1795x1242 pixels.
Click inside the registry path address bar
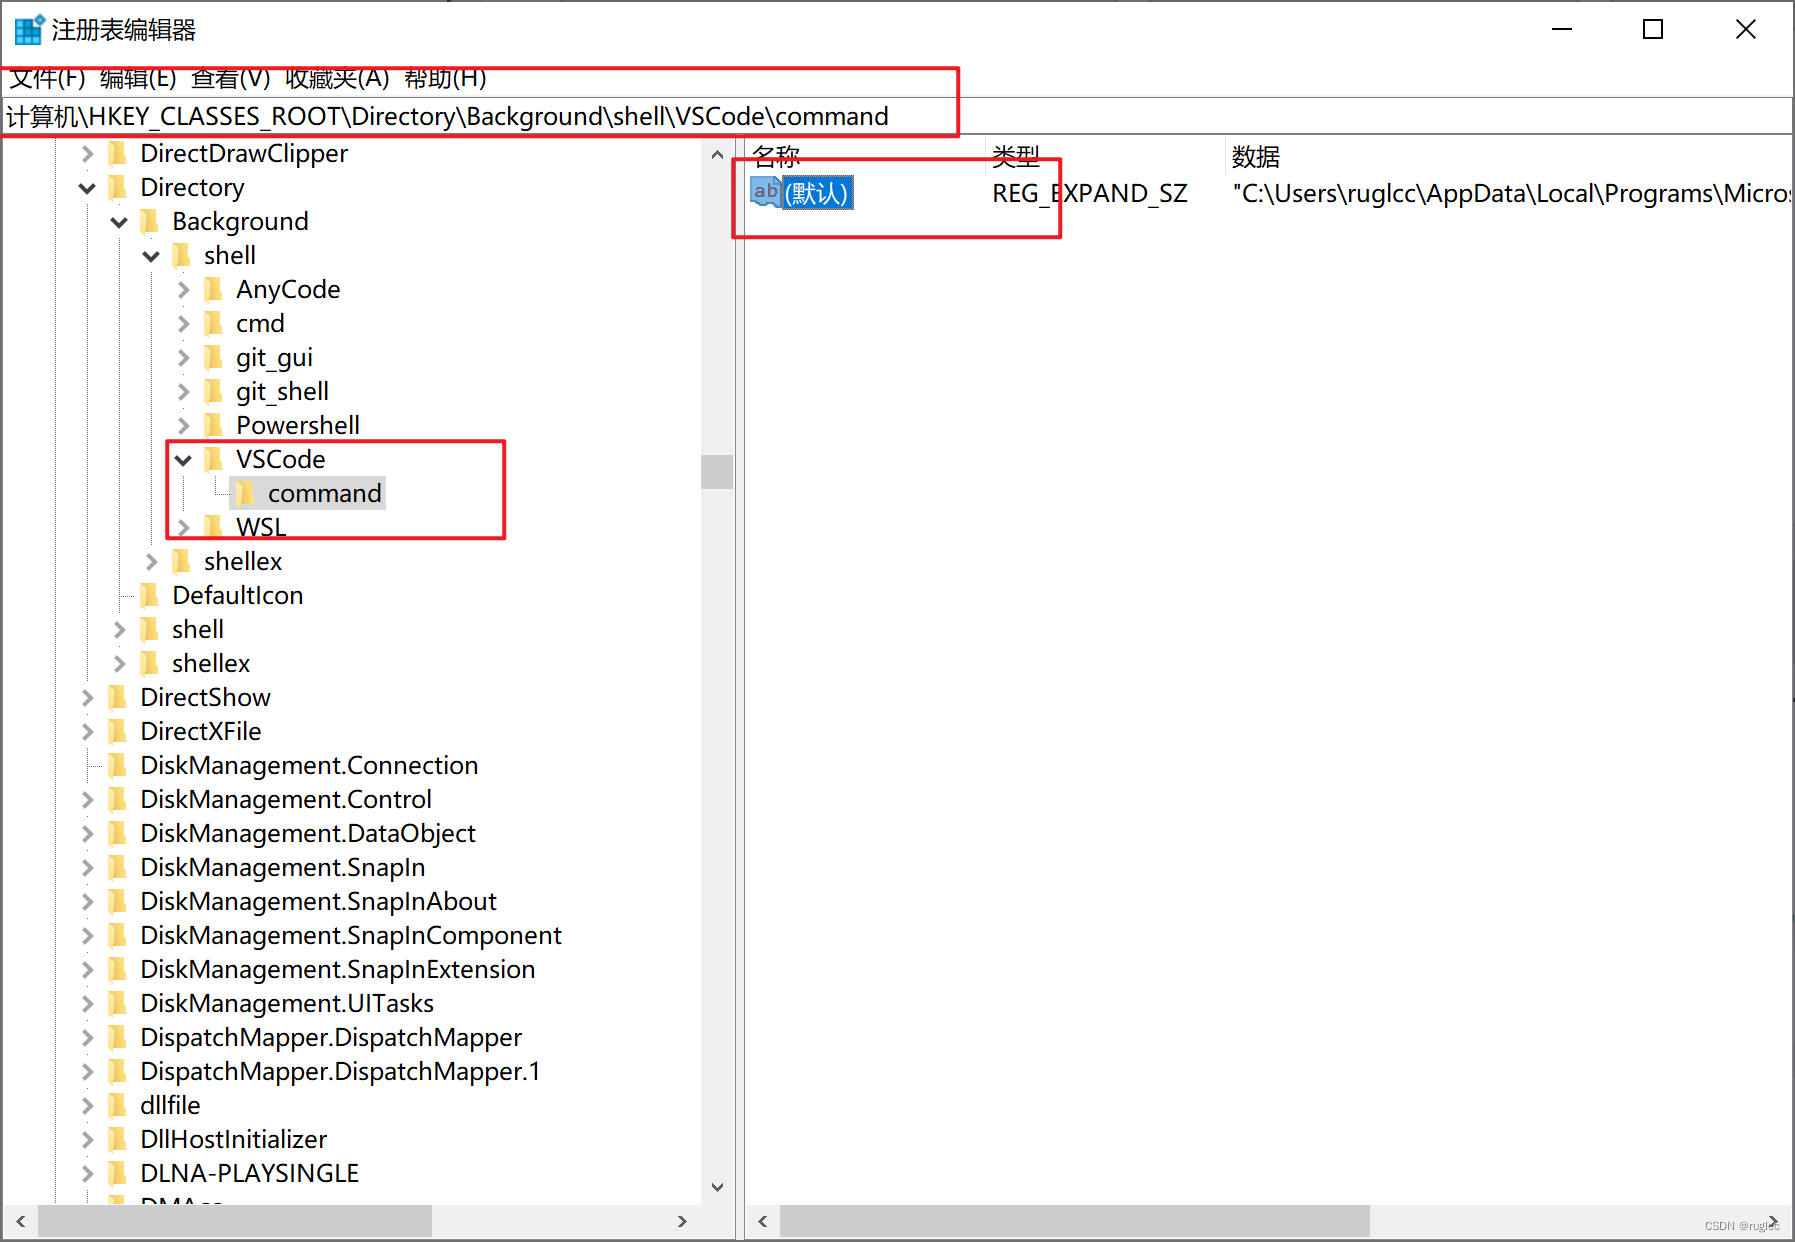(x=450, y=116)
